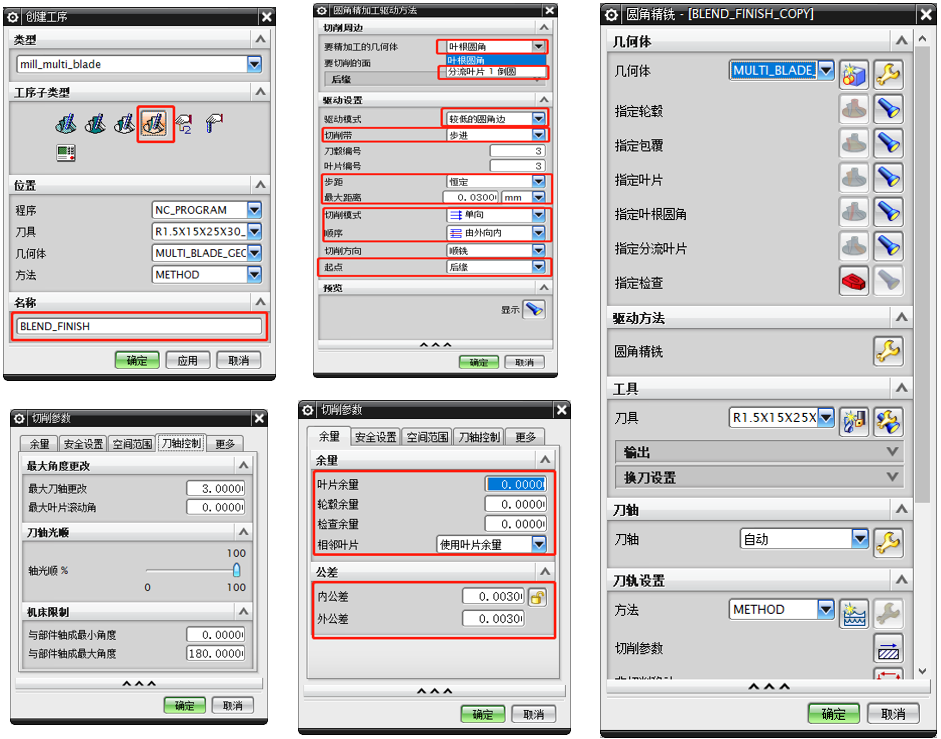
Task: Open the NC_PROGRAM 程序 dropdown
Action: [254, 210]
